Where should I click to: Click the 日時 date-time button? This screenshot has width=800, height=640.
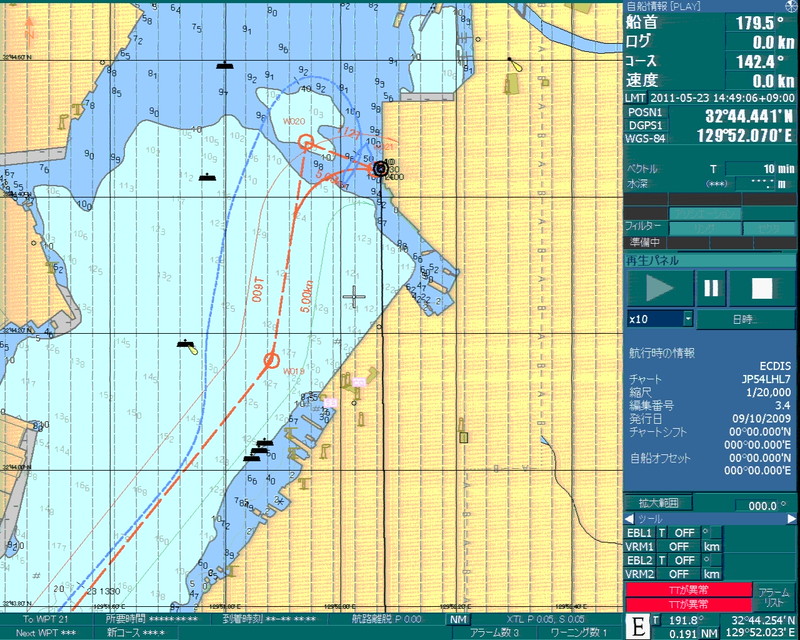(745, 319)
